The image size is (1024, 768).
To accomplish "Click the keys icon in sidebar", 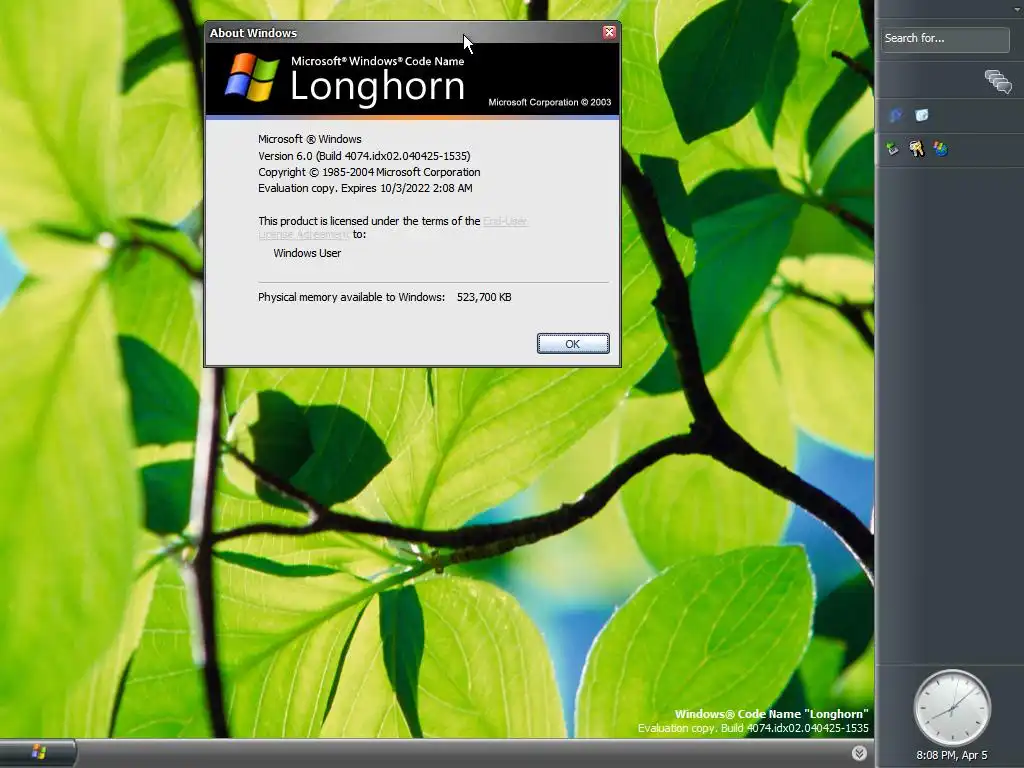I will [x=916, y=149].
